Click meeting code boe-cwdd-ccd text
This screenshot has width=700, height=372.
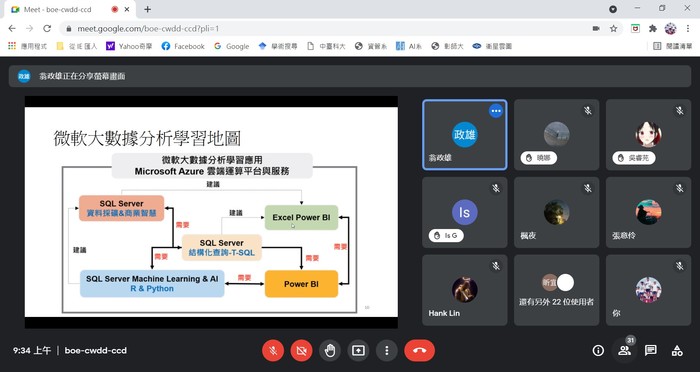[96, 351]
